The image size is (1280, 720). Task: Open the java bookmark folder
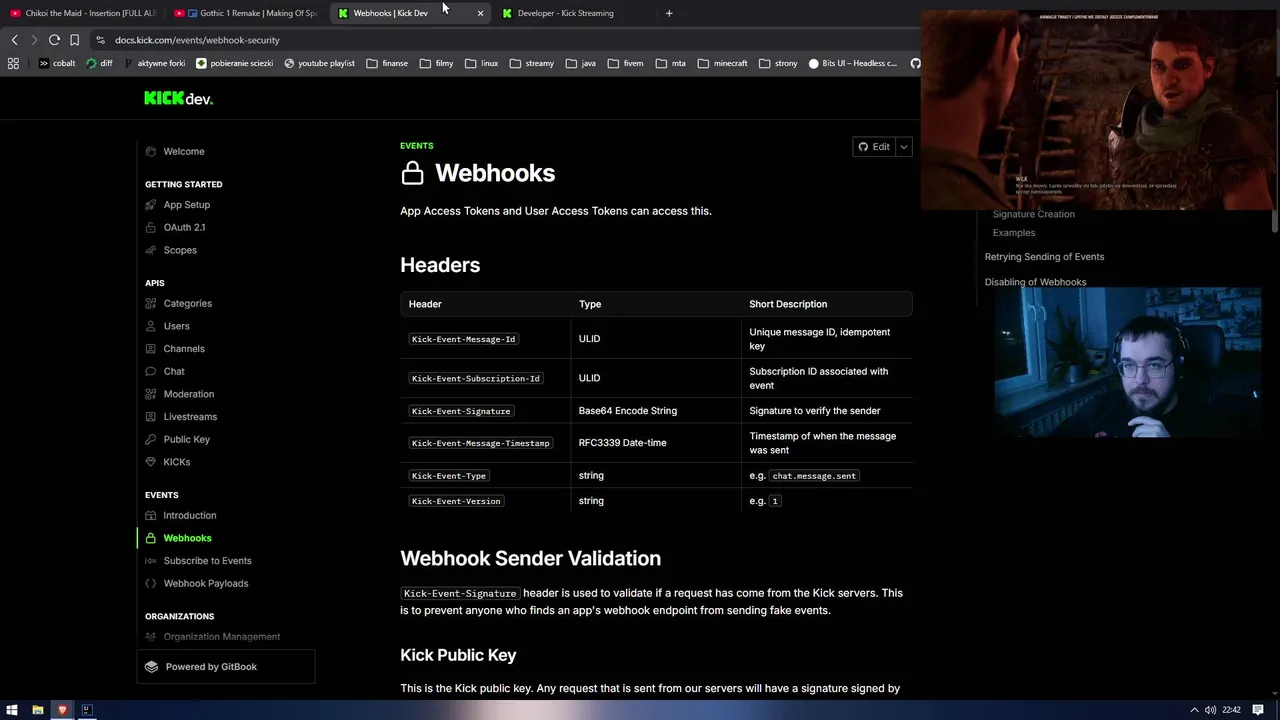(580, 63)
